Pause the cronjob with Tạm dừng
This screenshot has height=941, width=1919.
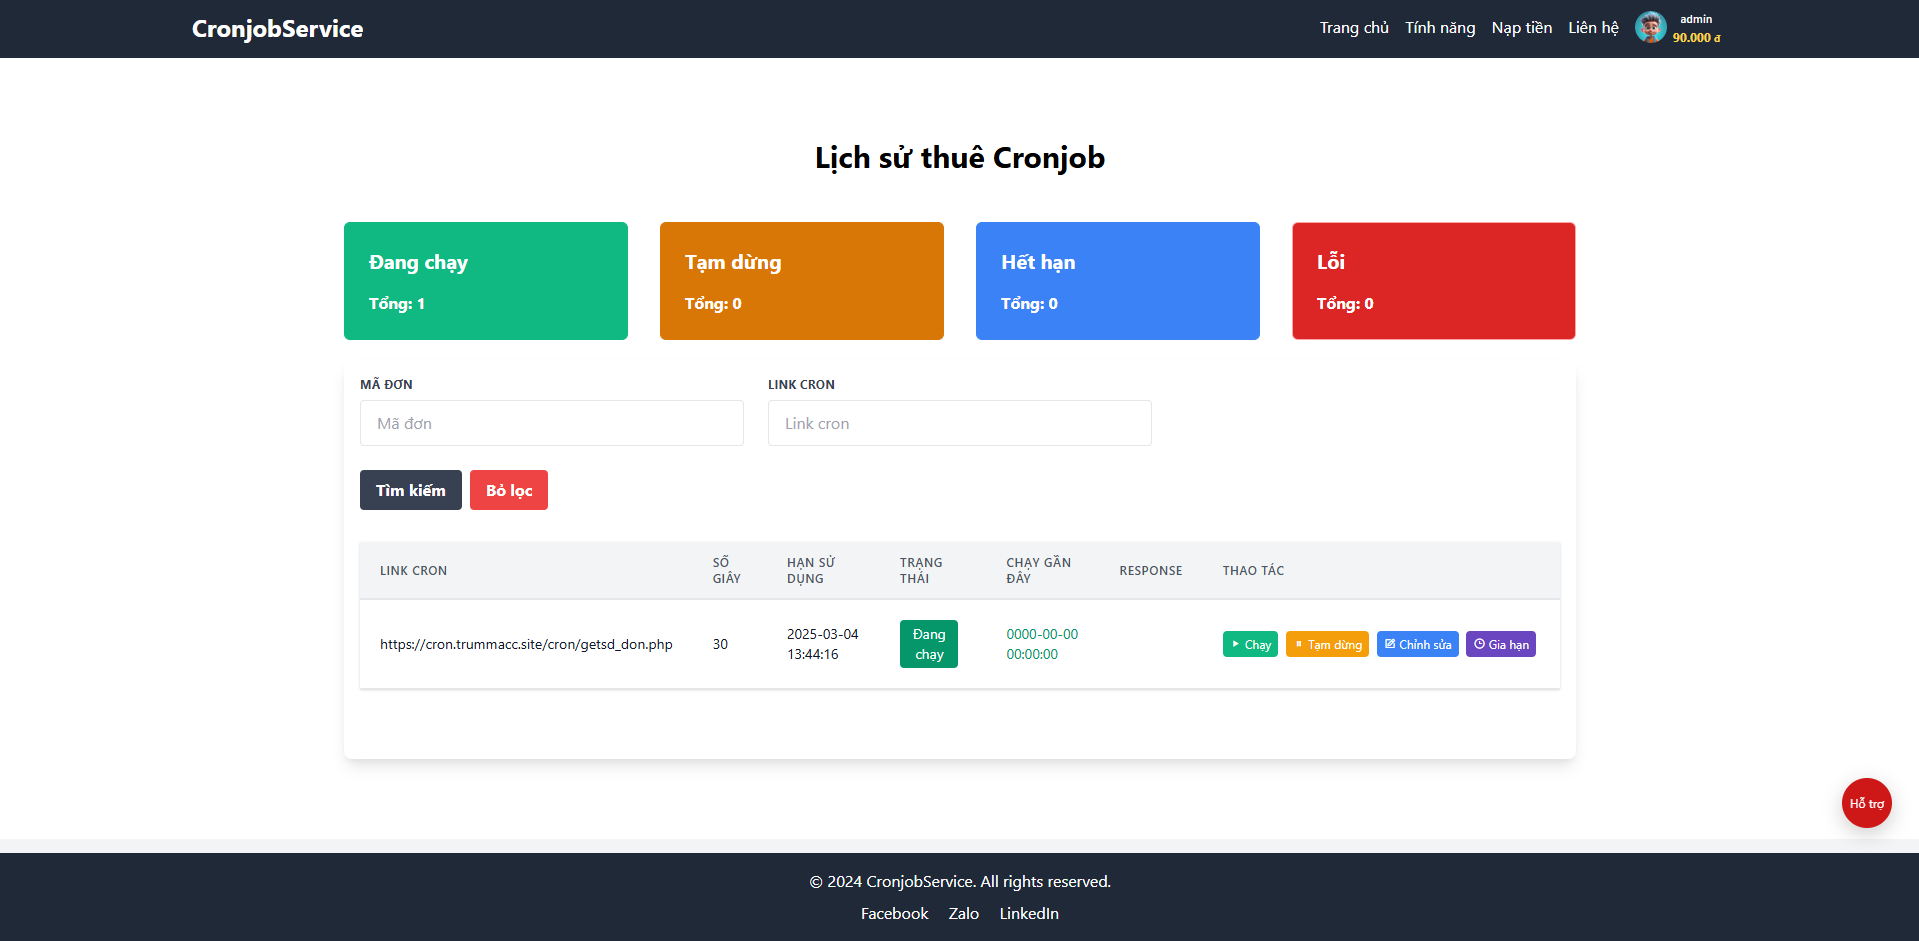[x=1327, y=645]
